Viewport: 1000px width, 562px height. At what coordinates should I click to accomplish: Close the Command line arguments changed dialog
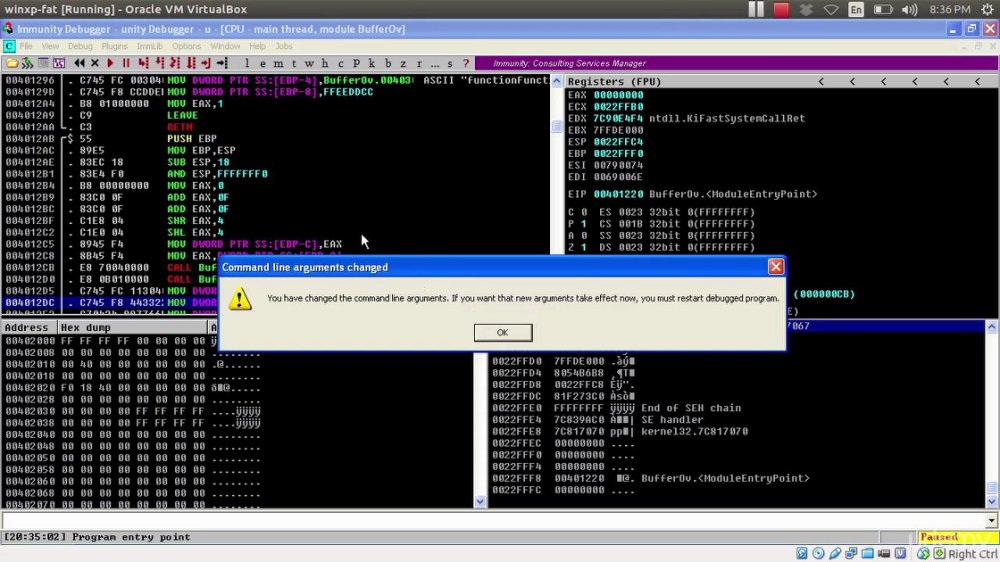[x=776, y=267]
